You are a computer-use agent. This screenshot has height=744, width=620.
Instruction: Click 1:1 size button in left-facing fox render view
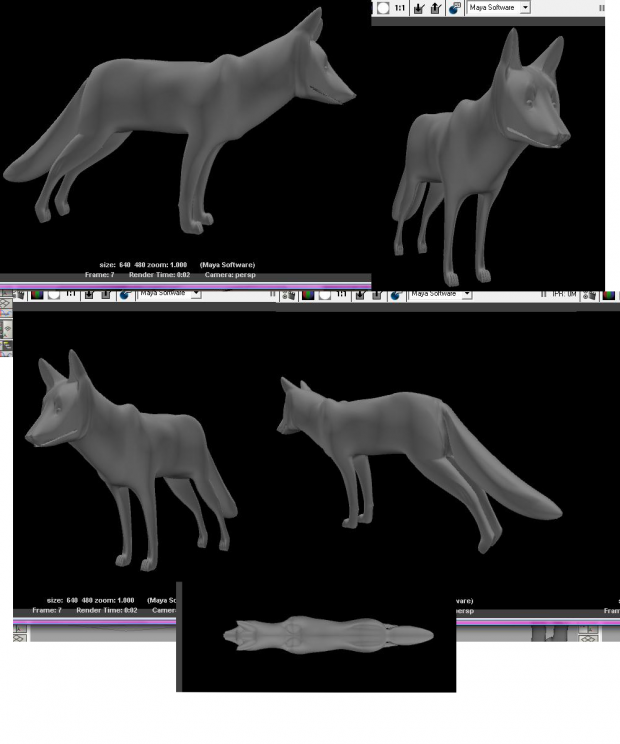pyautogui.click(x=71, y=294)
